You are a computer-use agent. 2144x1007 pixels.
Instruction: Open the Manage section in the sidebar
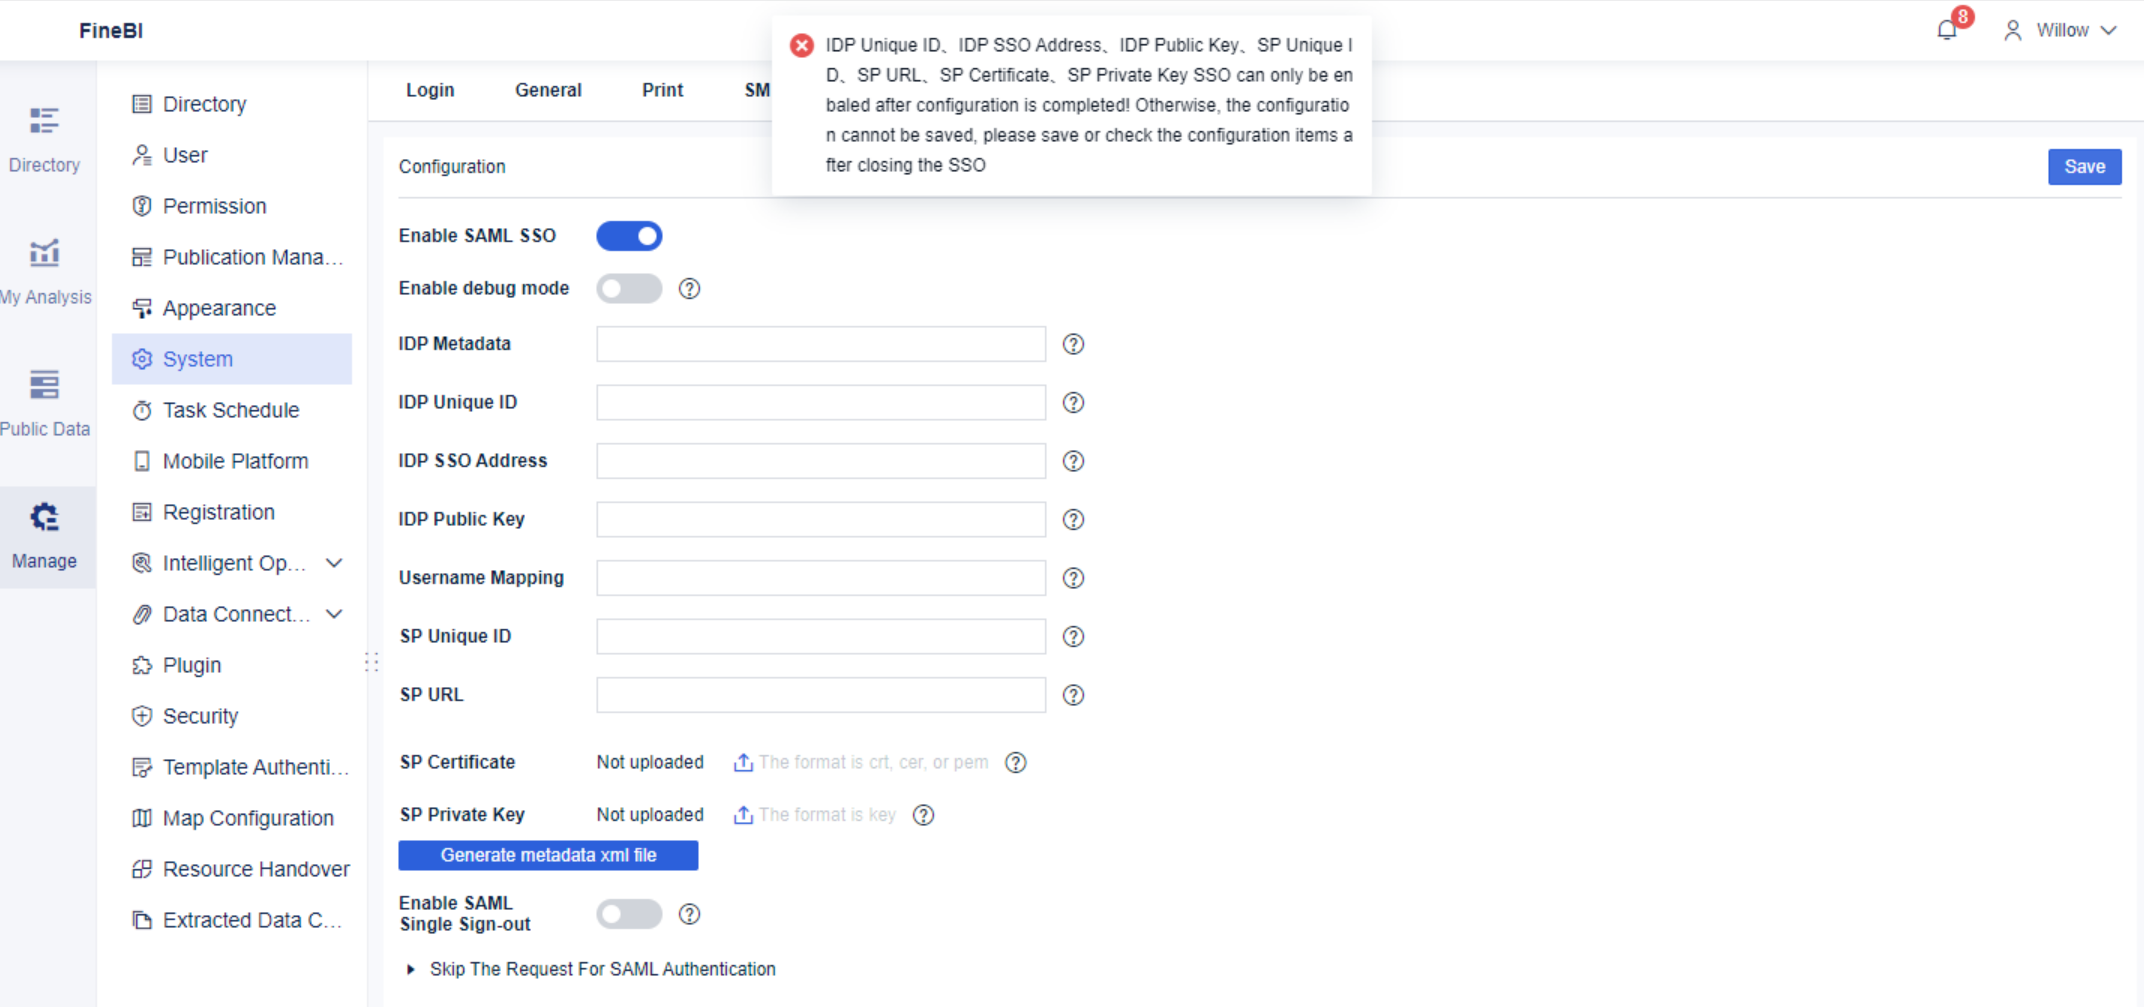click(x=45, y=535)
